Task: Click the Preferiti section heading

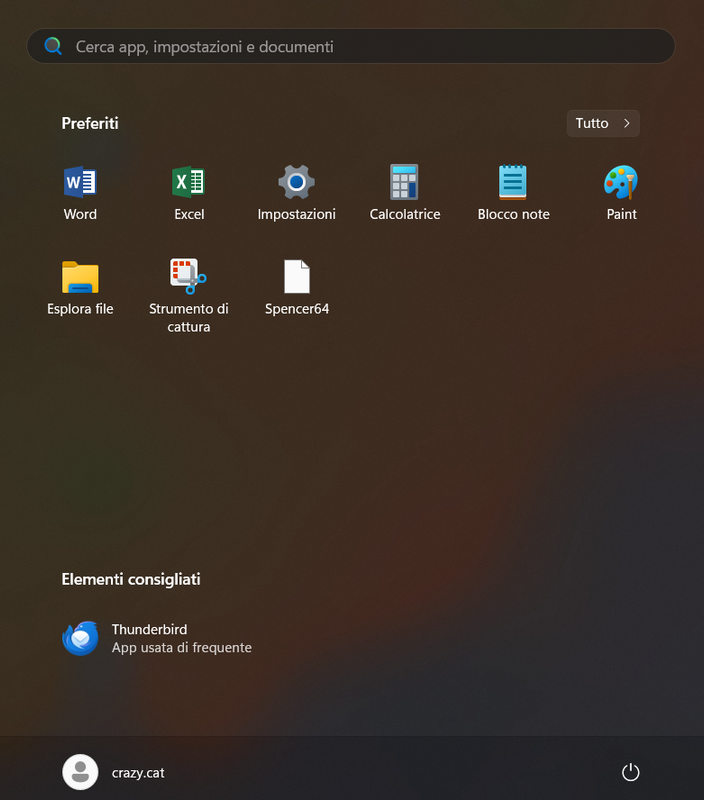Action: point(90,123)
